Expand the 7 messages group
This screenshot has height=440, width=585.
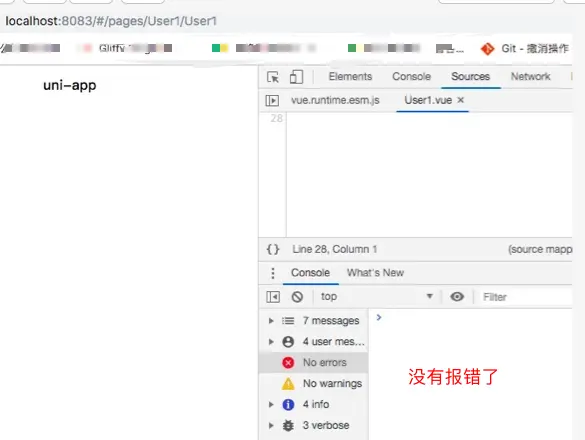271,321
